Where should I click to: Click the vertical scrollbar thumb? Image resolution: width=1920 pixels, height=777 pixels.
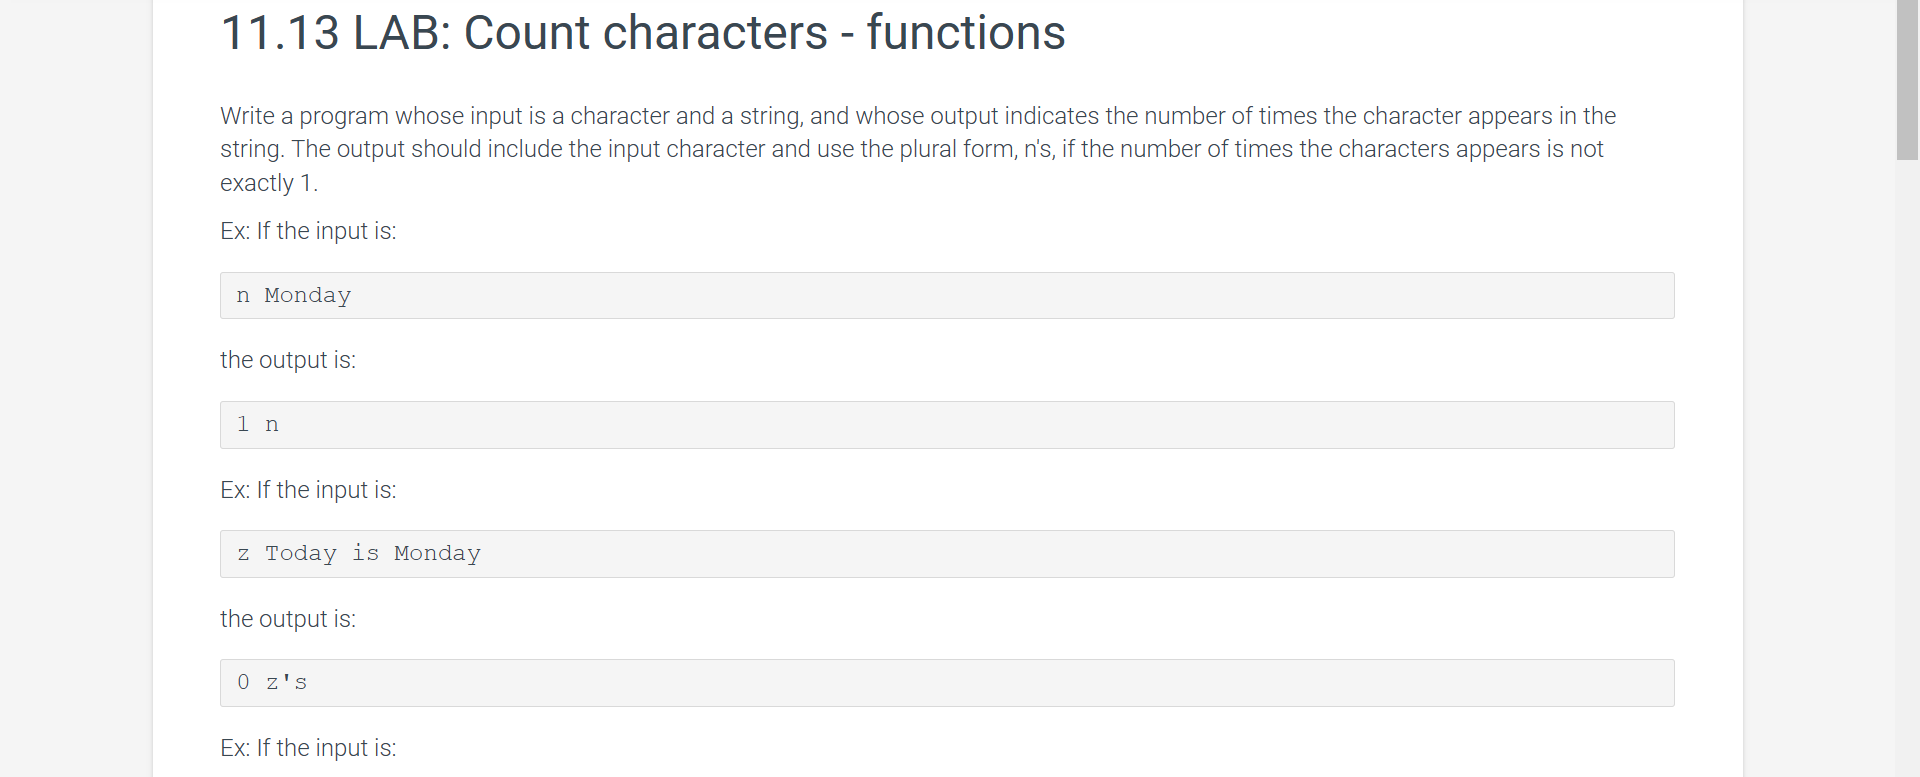pos(1907,80)
